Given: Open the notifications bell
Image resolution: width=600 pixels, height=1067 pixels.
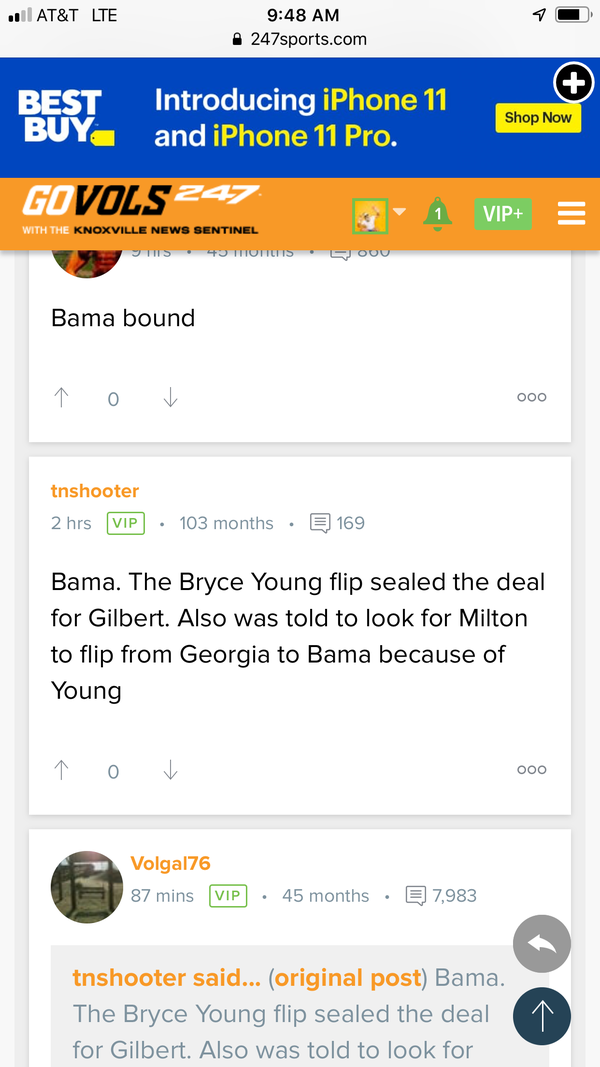Looking at the screenshot, I should [x=437, y=213].
